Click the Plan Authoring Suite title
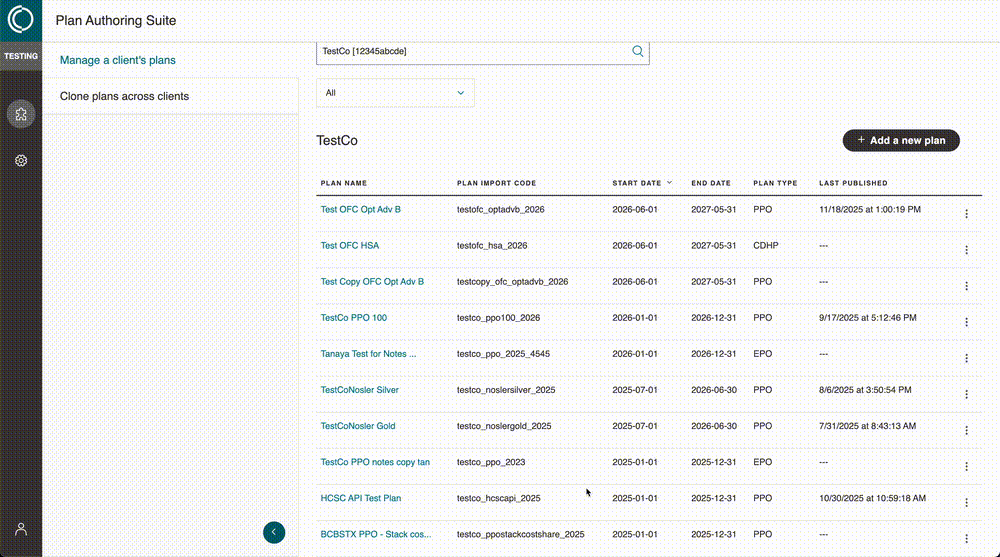The height and width of the screenshot is (557, 1000). [115, 20]
